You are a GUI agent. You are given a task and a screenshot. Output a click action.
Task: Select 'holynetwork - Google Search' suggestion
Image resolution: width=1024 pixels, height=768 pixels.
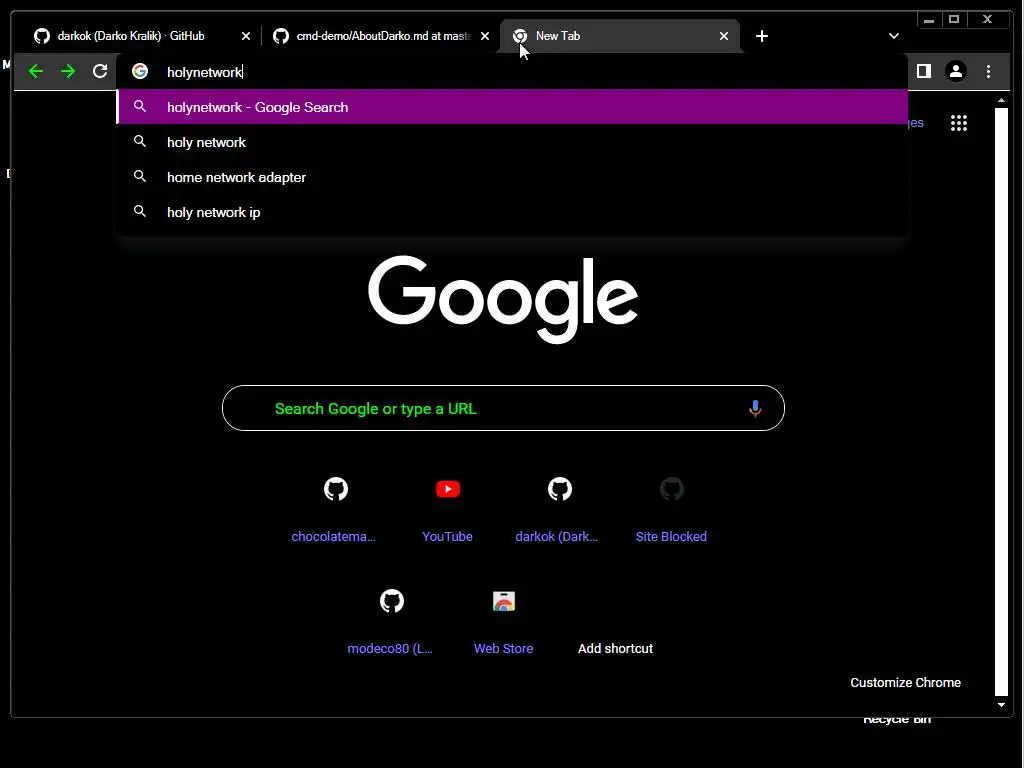point(512,107)
